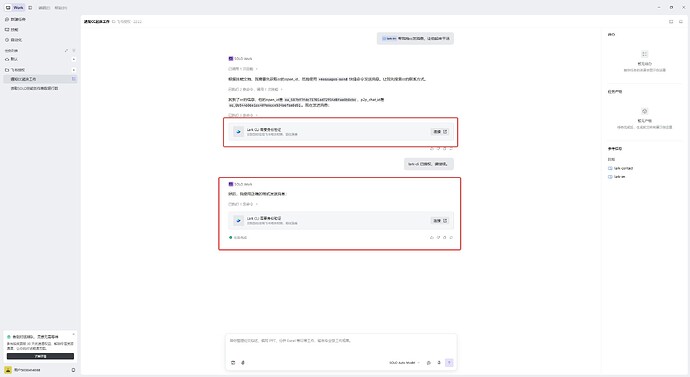
Task: Click the user avatar at bottom-left
Action: (8, 370)
